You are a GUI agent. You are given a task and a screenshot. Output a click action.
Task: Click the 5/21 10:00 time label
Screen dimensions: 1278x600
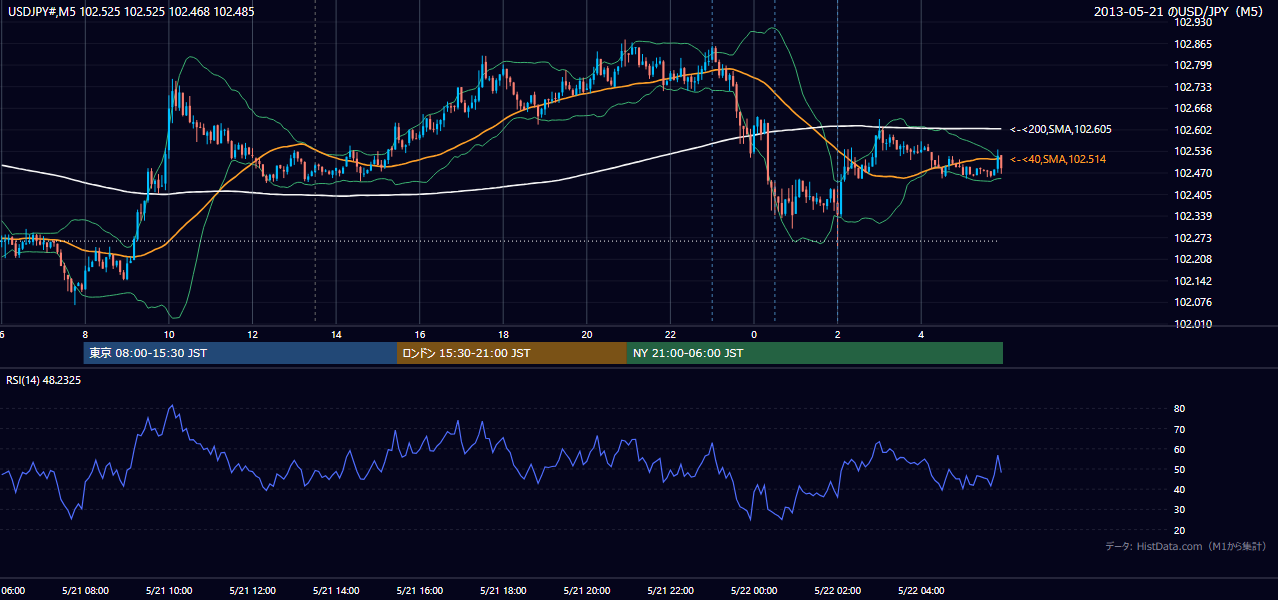pos(169,590)
